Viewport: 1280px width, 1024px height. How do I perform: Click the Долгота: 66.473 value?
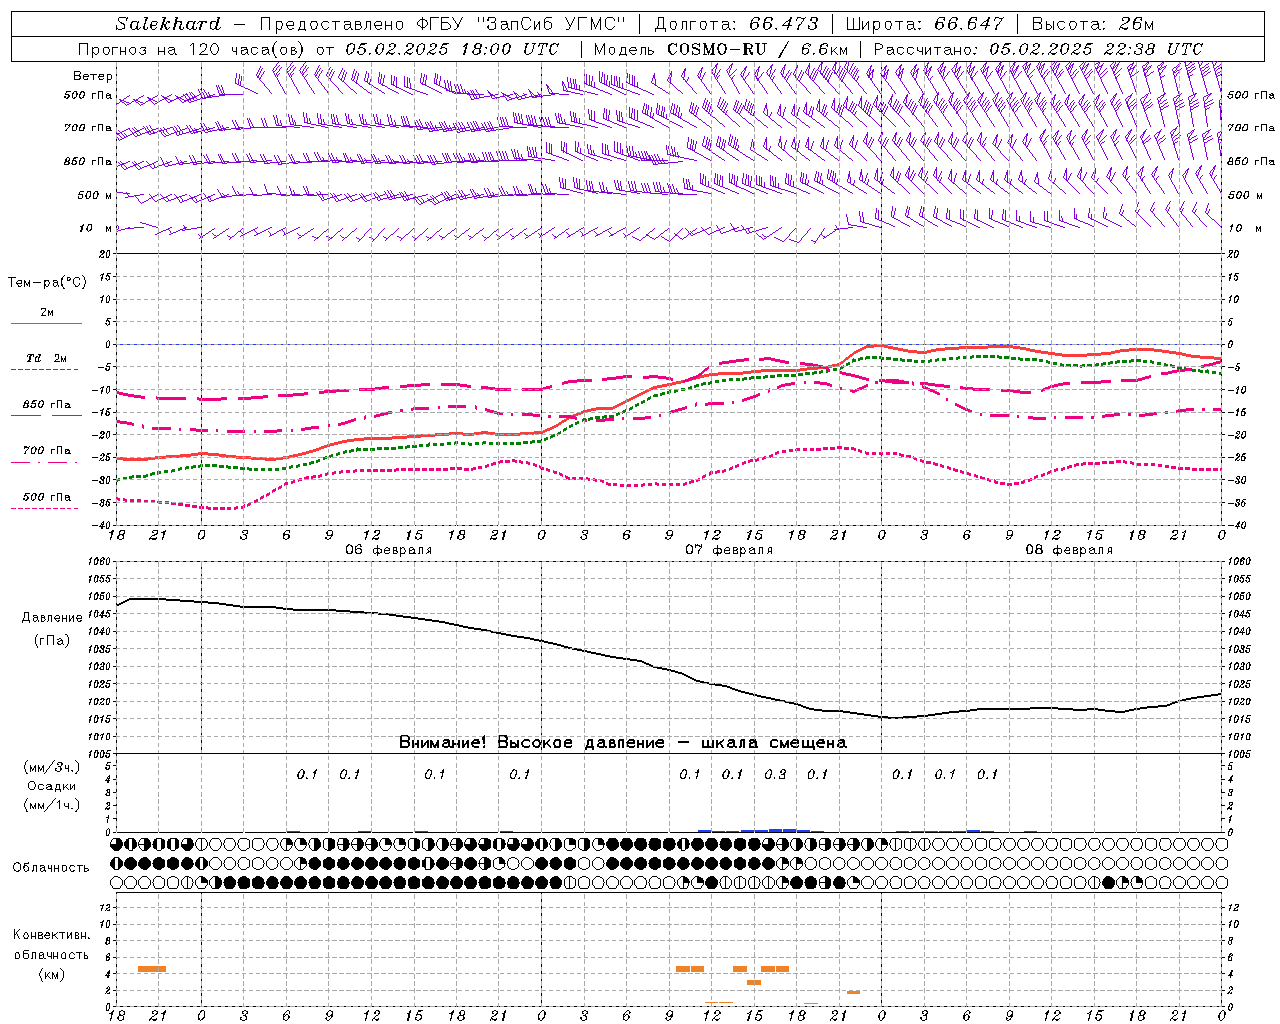tap(736, 24)
